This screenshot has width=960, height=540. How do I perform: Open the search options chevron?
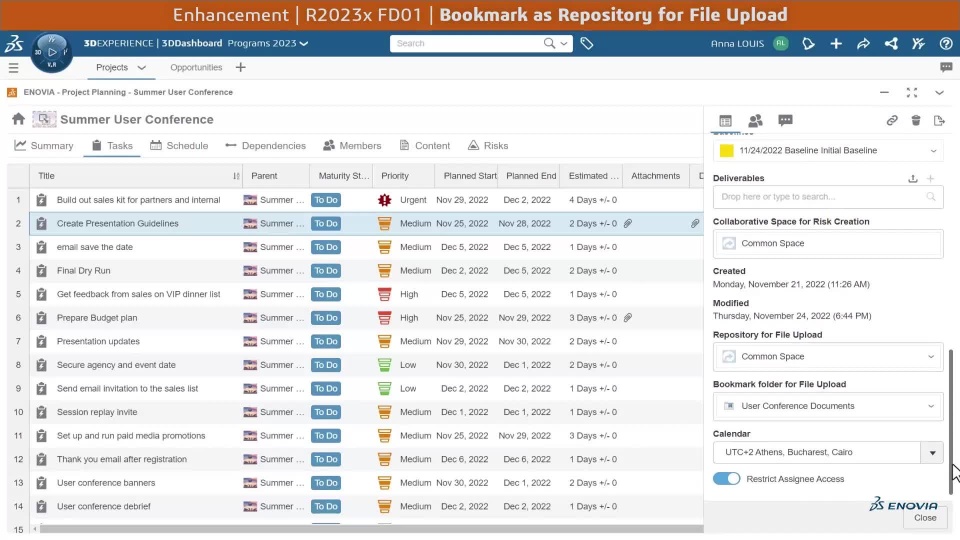click(x=564, y=43)
